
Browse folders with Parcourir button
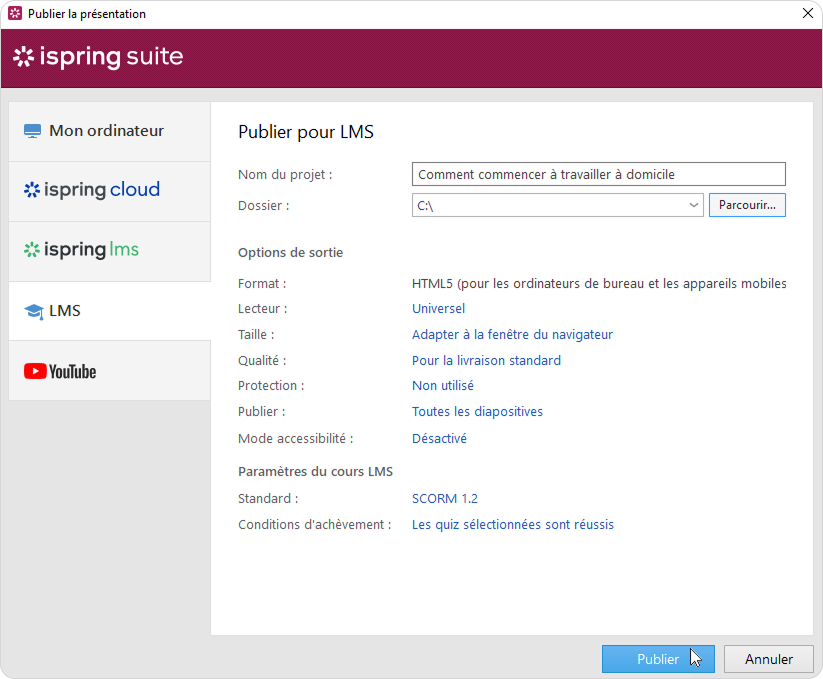click(747, 205)
